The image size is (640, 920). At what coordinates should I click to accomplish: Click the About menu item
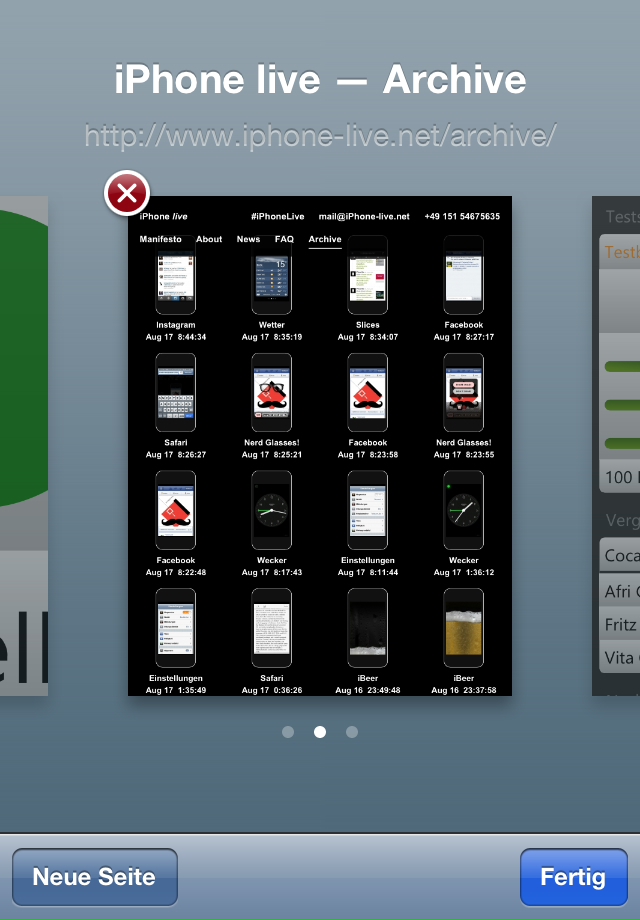tap(209, 240)
